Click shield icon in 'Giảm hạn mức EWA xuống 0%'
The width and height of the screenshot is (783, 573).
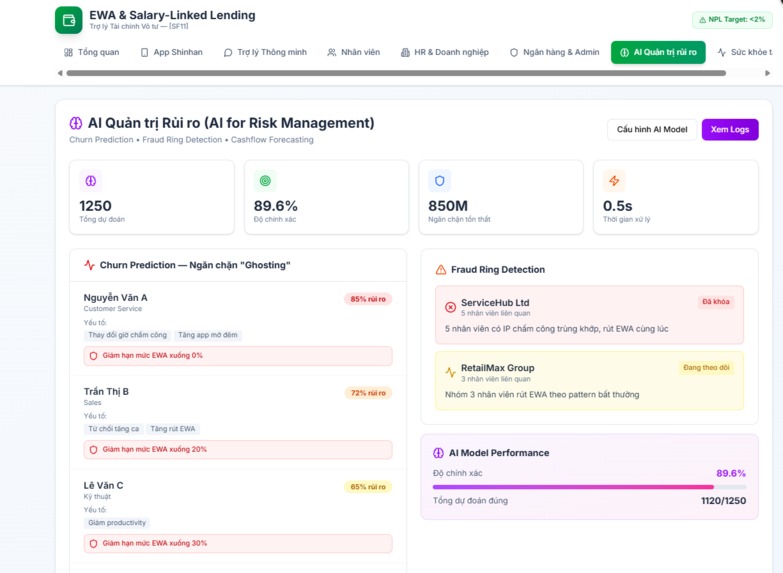(93, 356)
